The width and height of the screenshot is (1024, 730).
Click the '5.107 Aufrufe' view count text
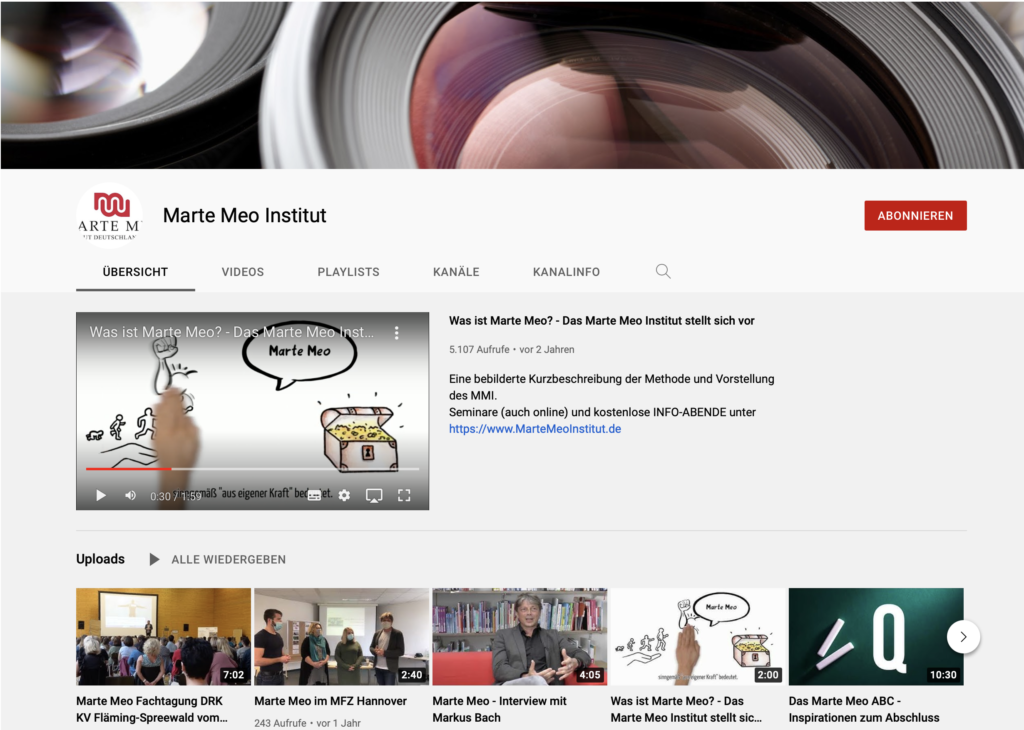tap(479, 349)
